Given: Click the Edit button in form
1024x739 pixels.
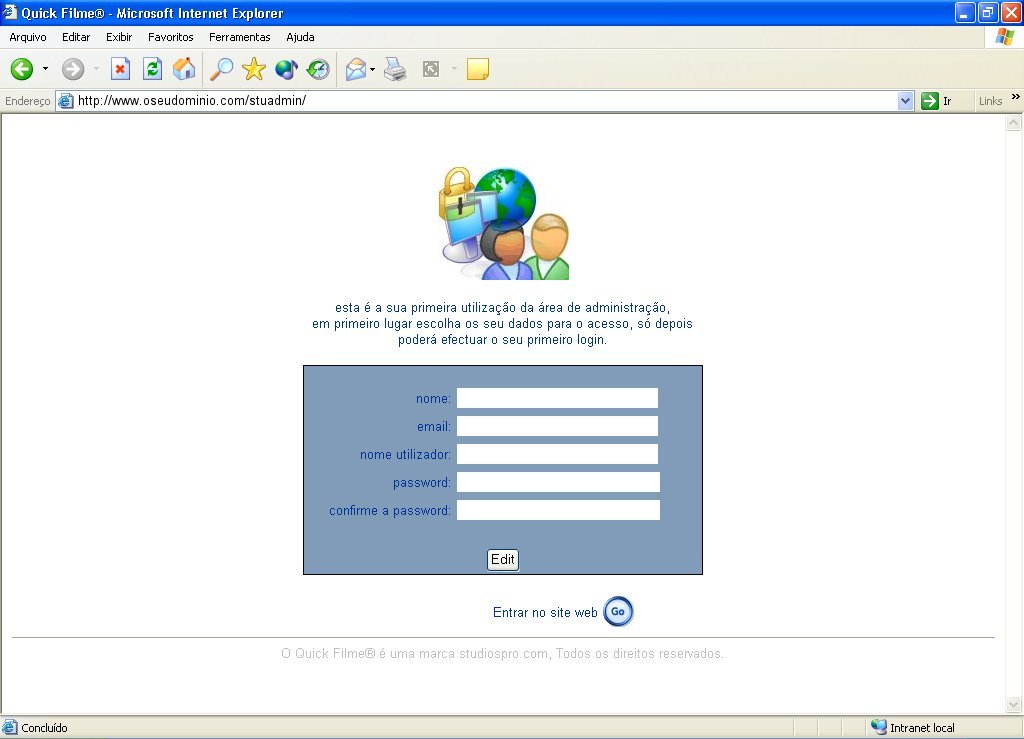Looking at the screenshot, I should click(x=503, y=560).
